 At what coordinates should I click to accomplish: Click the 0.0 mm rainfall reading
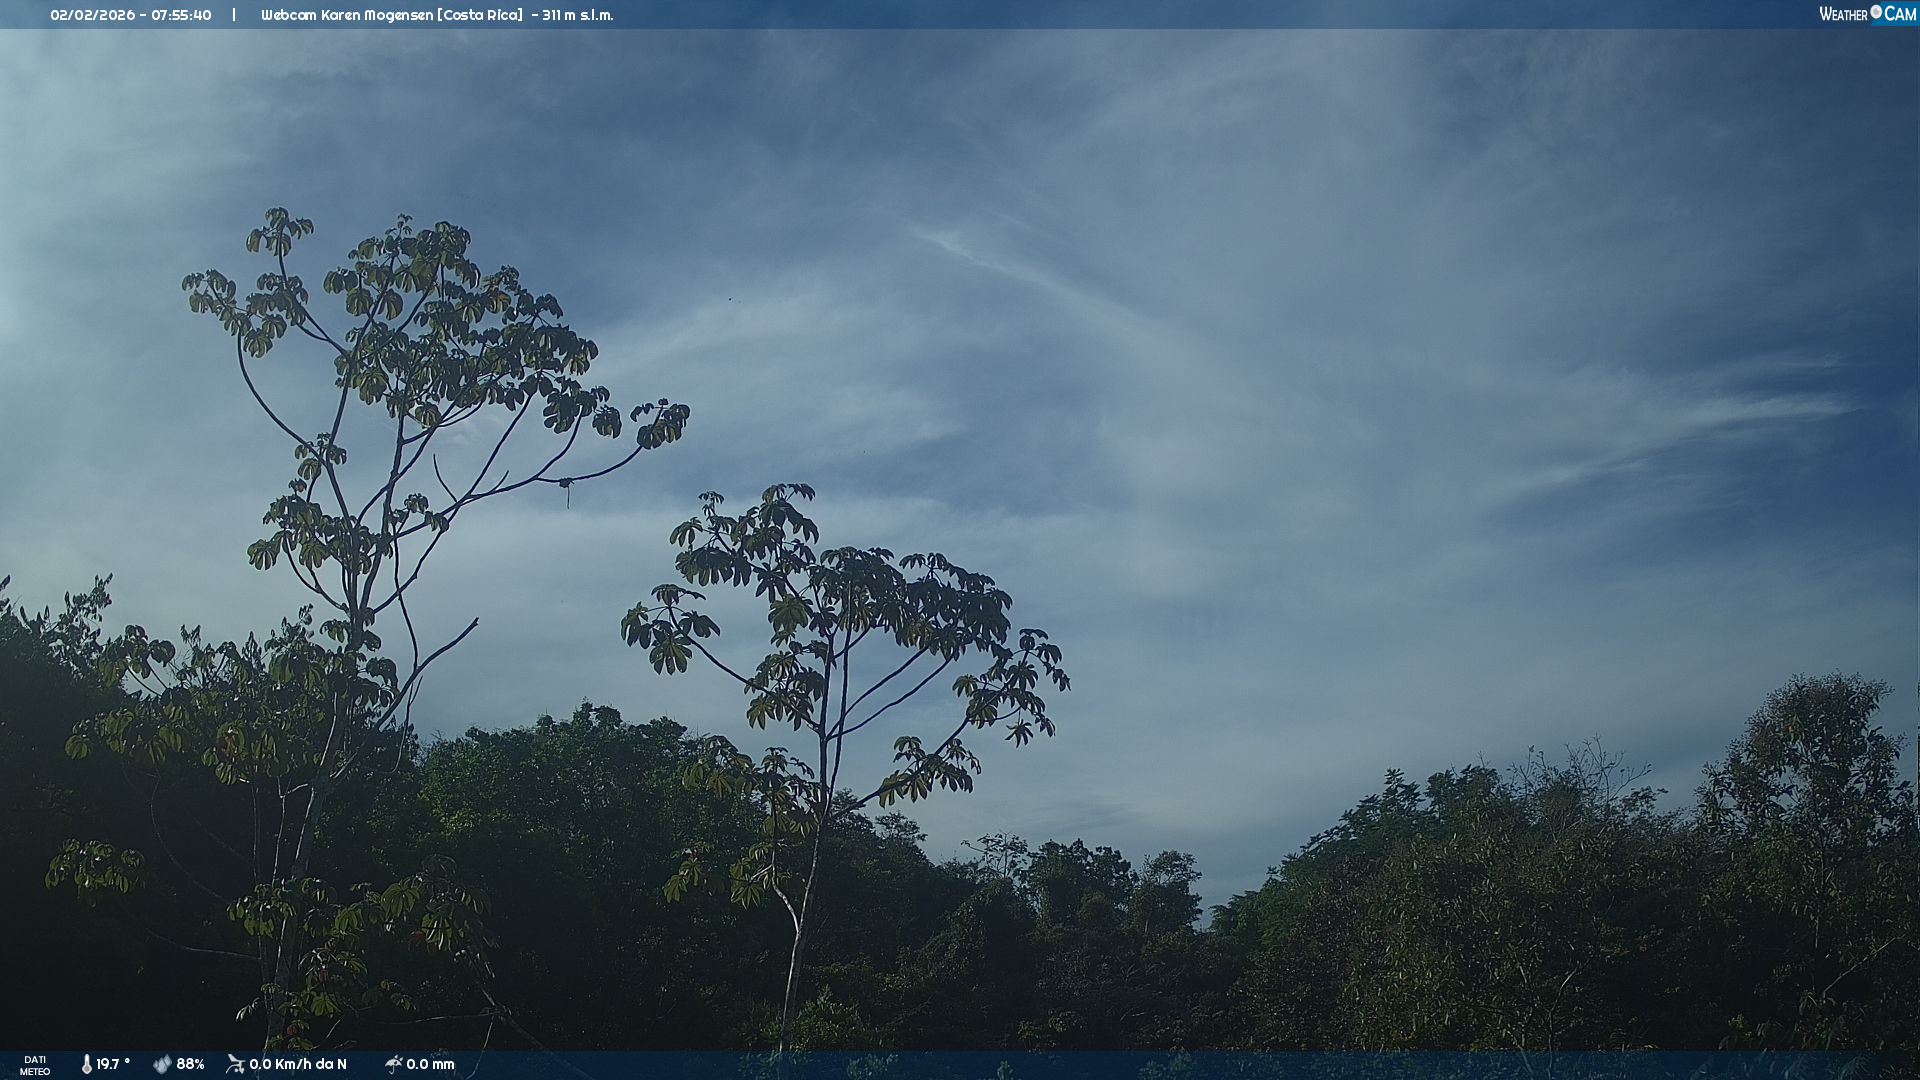[x=430, y=1064]
